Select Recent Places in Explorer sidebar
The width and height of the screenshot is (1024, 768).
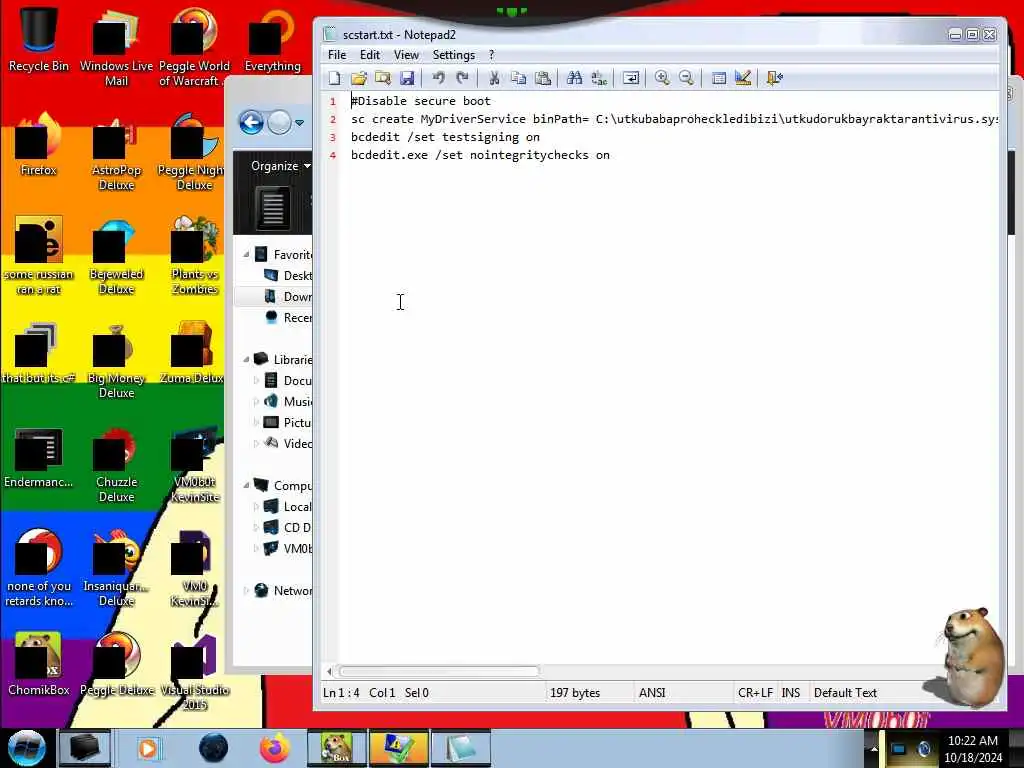(x=288, y=318)
